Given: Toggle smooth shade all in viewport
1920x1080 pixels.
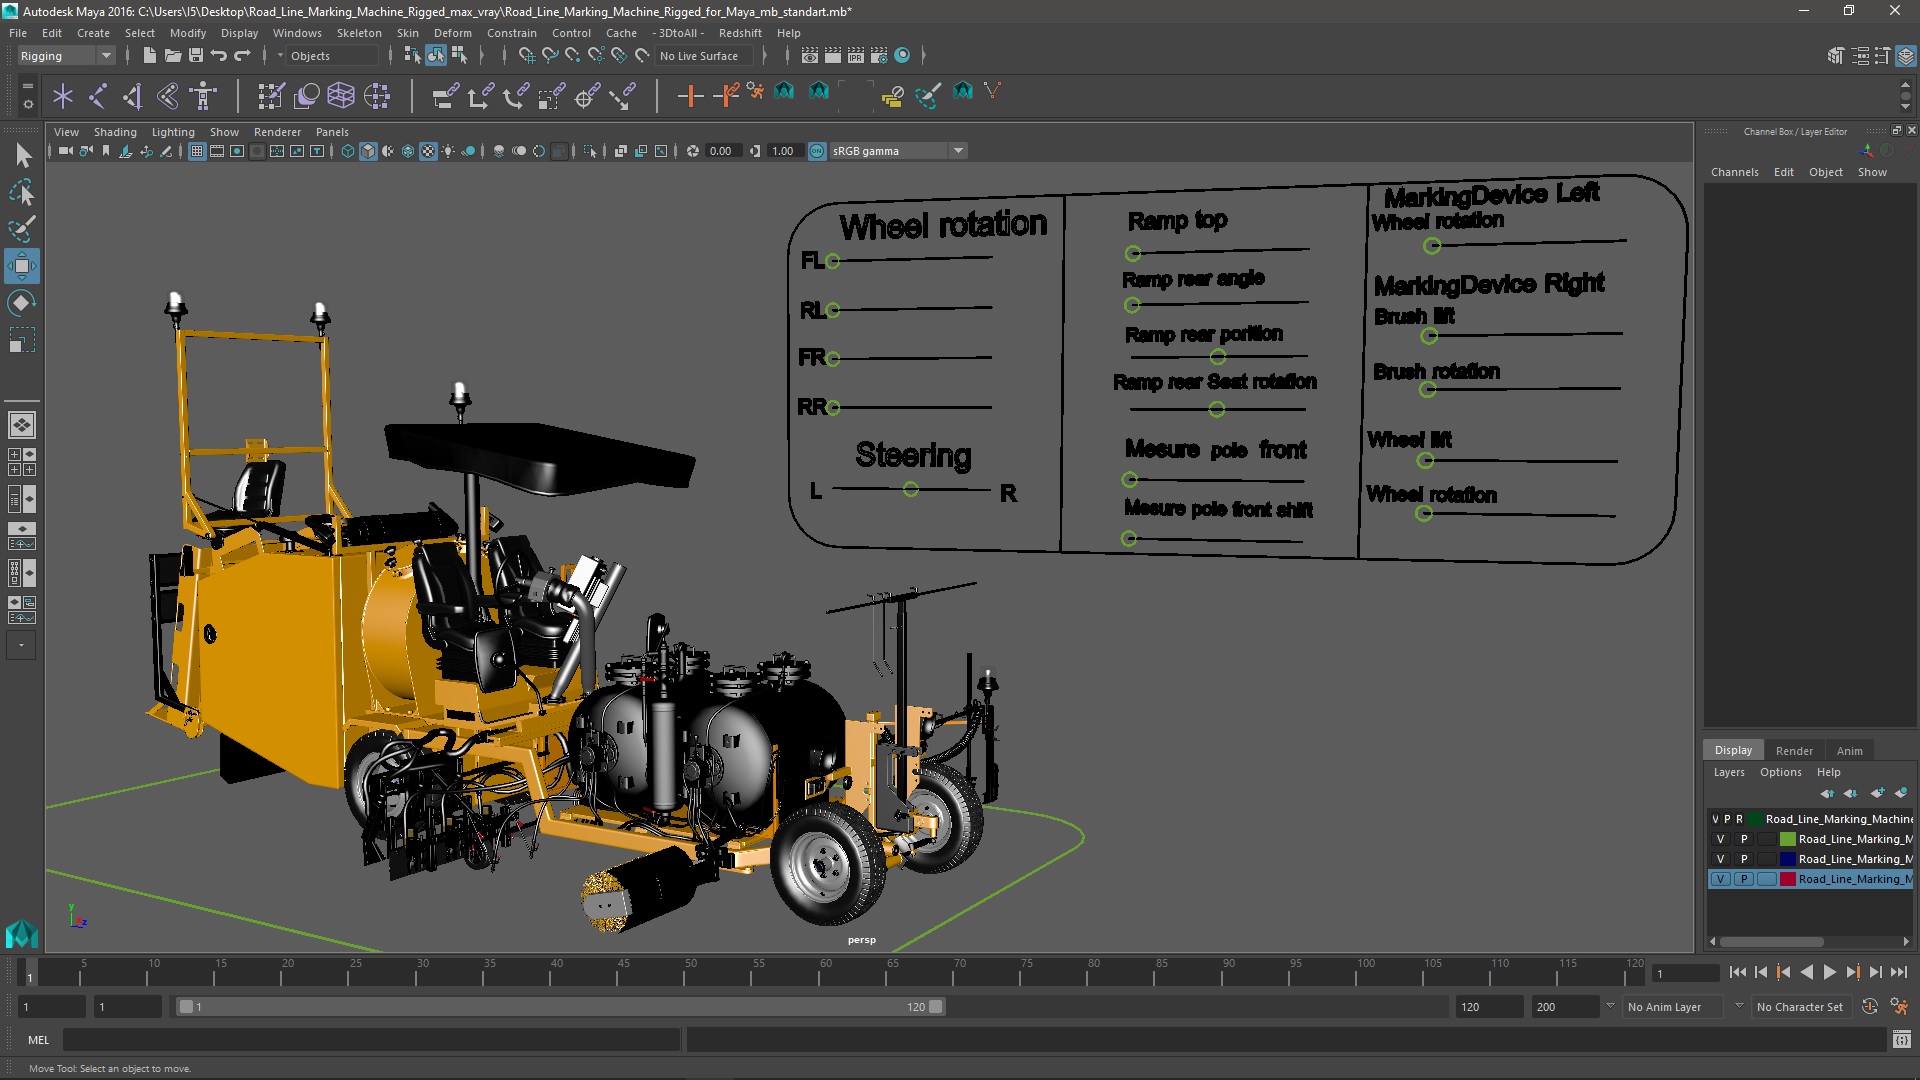Looking at the screenshot, I should tap(368, 151).
